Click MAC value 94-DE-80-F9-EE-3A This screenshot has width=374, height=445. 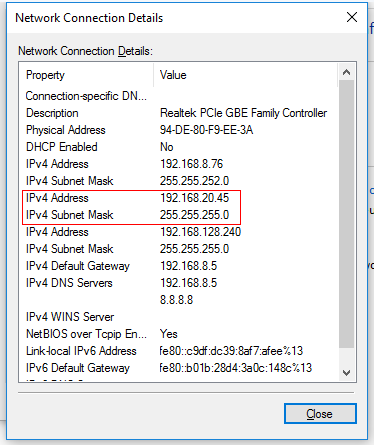point(206,130)
